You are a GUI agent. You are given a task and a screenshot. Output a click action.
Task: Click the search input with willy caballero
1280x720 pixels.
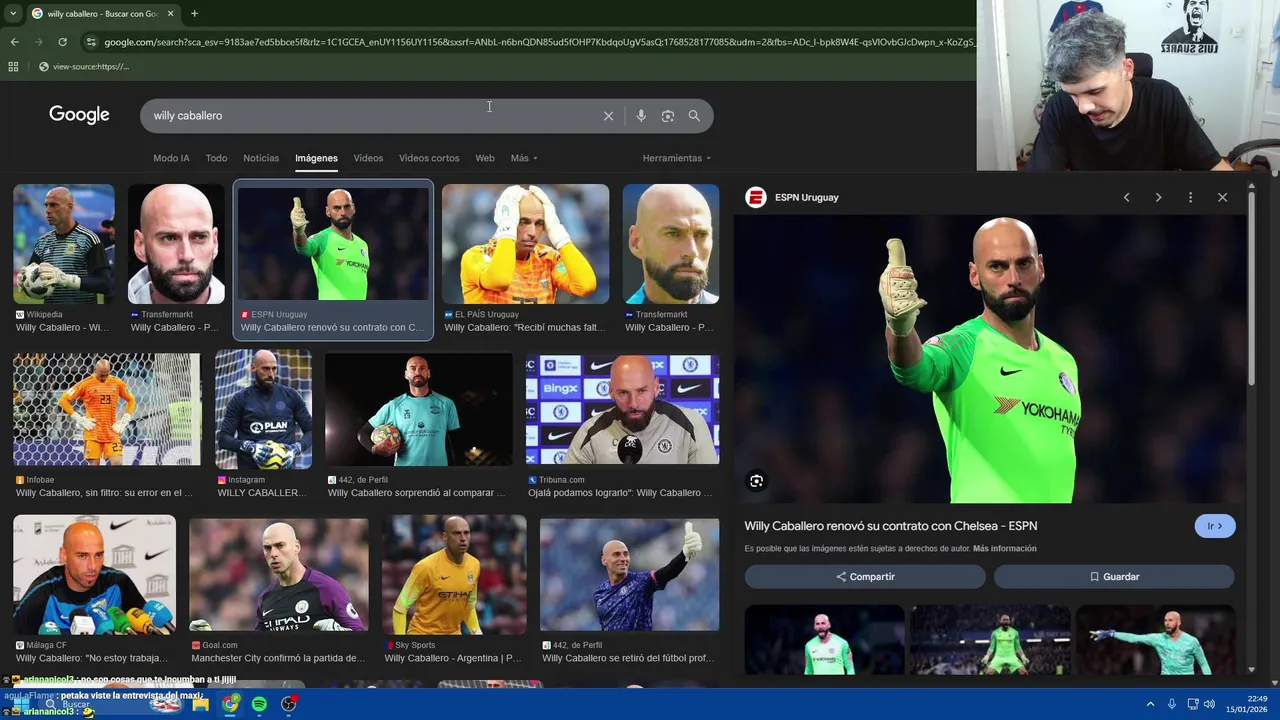click(x=370, y=116)
